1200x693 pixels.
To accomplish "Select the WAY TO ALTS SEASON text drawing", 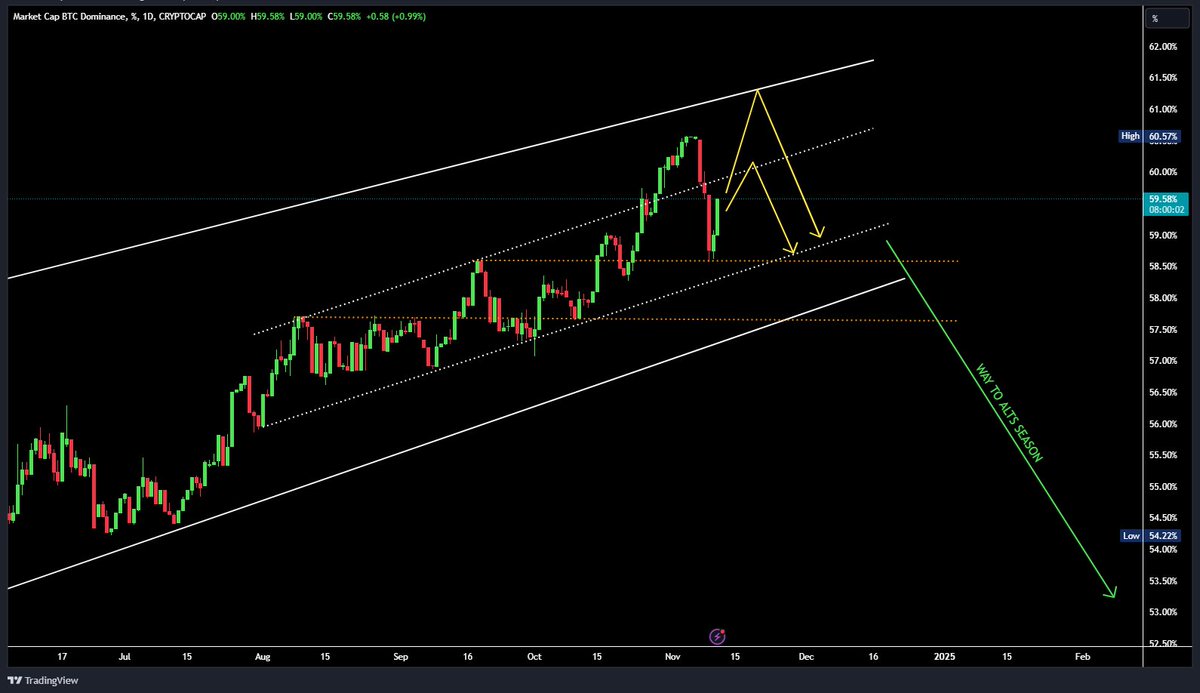I will (1008, 411).
